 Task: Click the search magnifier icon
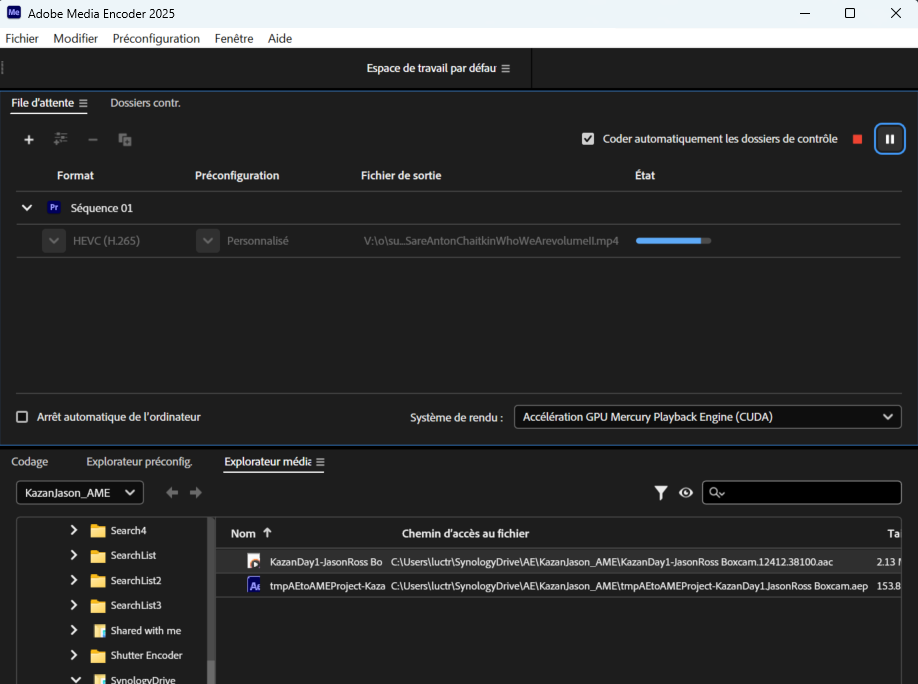click(717, 493)
